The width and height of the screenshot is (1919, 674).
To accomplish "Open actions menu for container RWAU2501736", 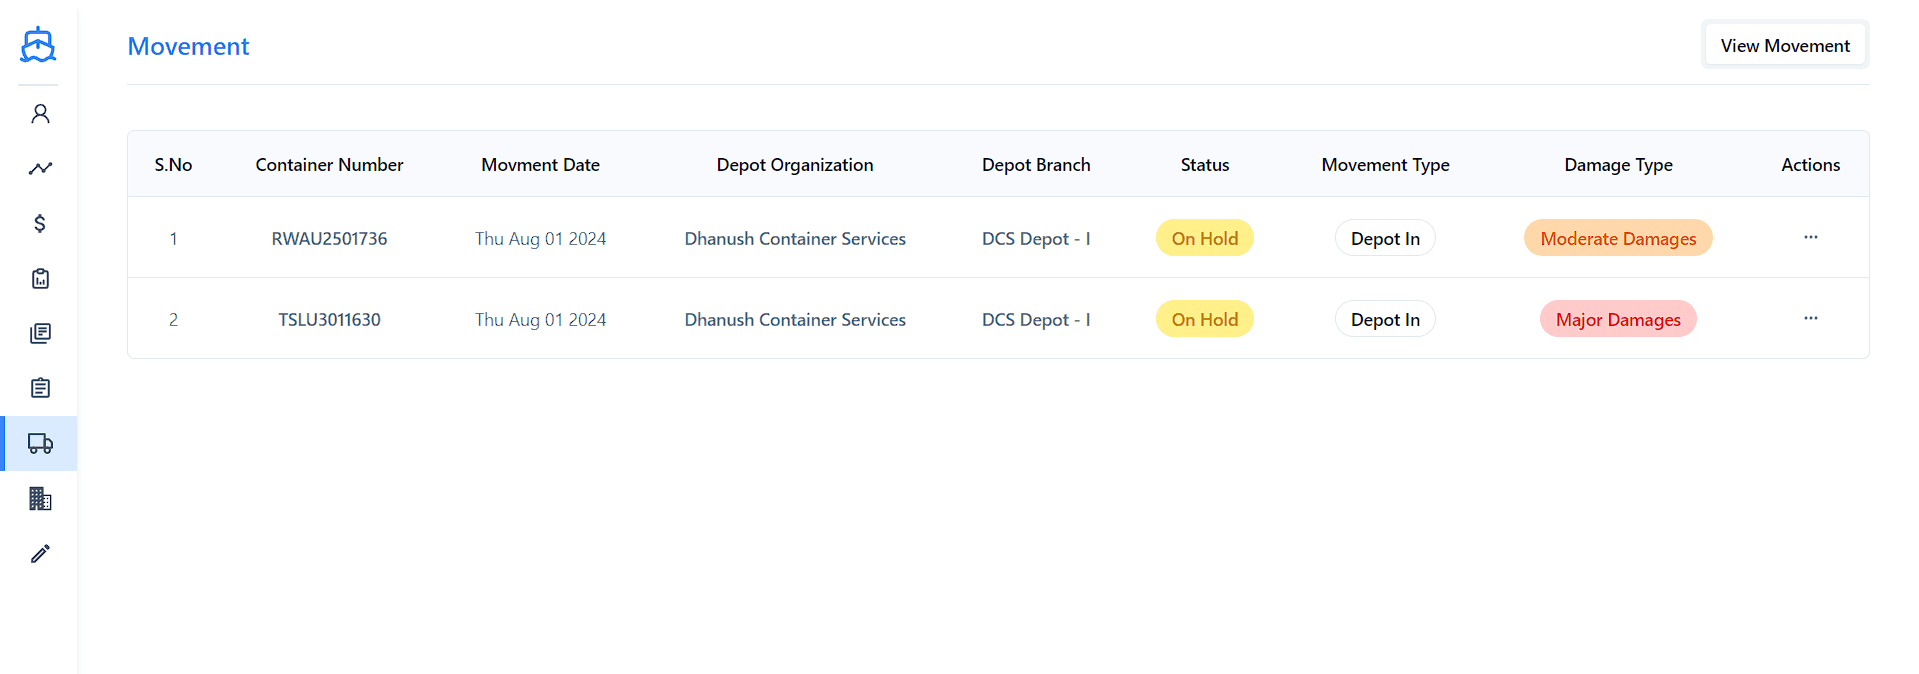I will tap(1810, 238).
